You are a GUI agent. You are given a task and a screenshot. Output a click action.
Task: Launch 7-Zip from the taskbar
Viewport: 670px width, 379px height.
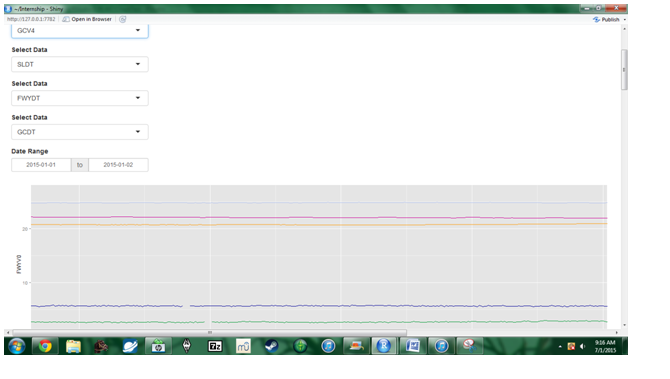(x=215, y=346)
